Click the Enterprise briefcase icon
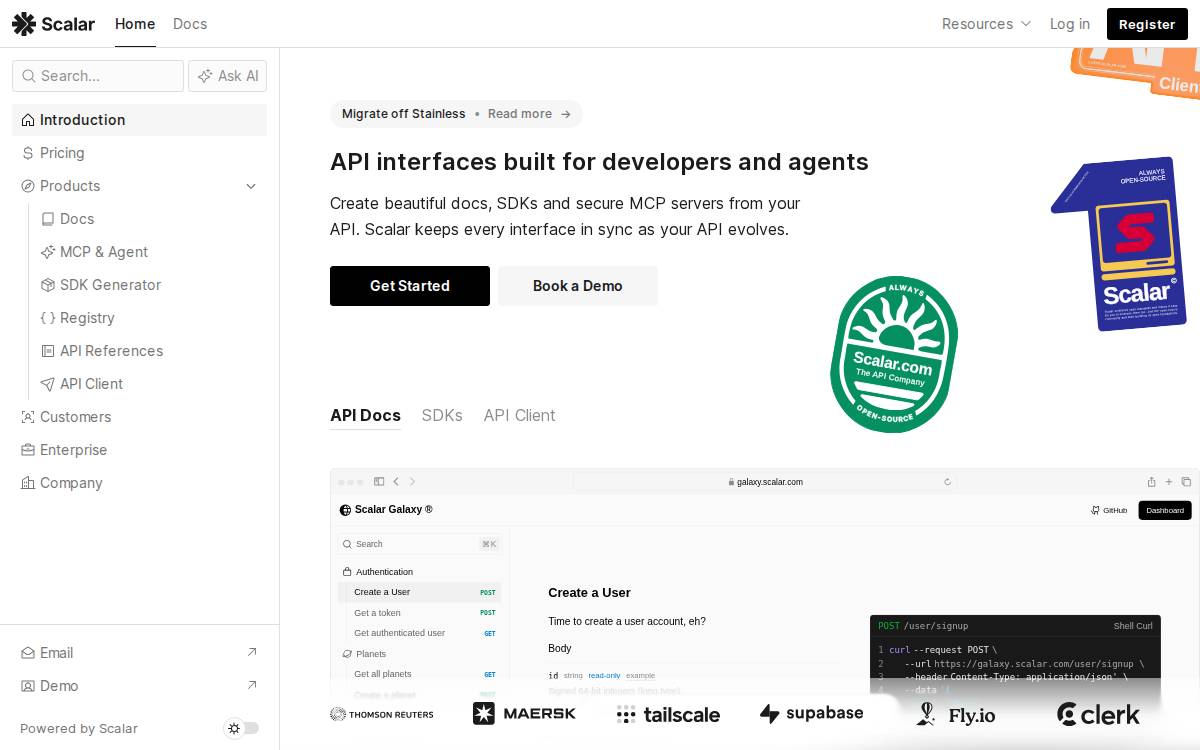 (28, 450)
